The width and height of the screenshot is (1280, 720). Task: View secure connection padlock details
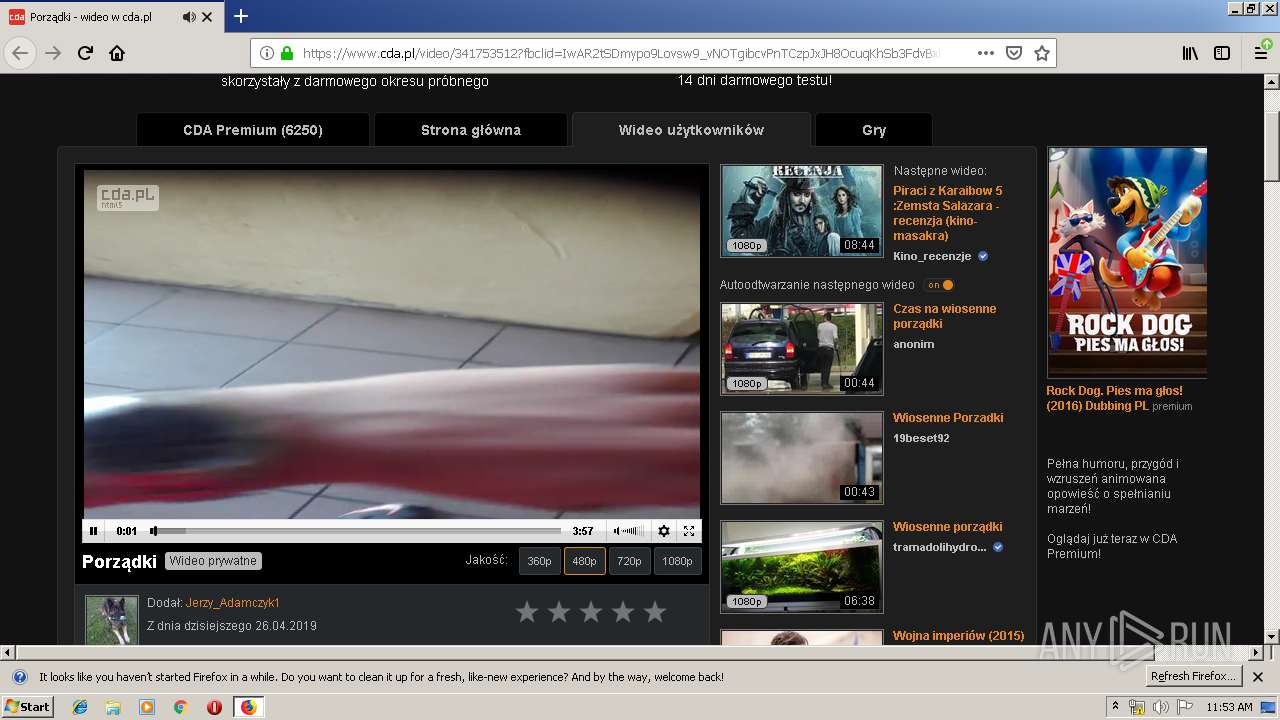[x=287, y=53]
